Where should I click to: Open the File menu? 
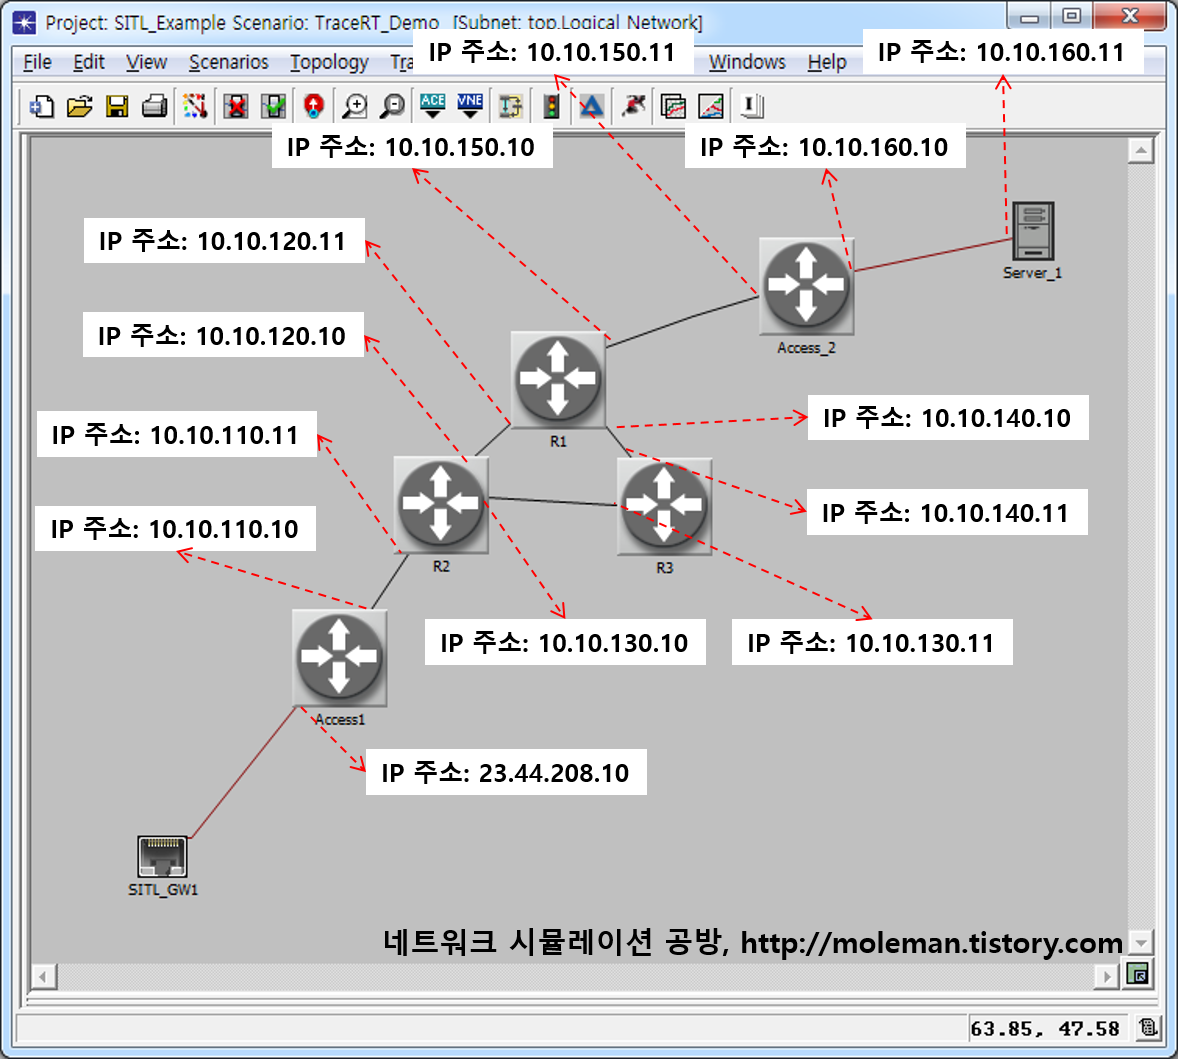coord(38,62)
